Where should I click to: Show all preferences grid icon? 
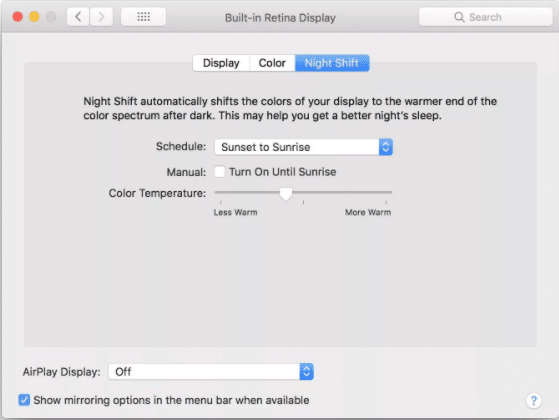143,17
